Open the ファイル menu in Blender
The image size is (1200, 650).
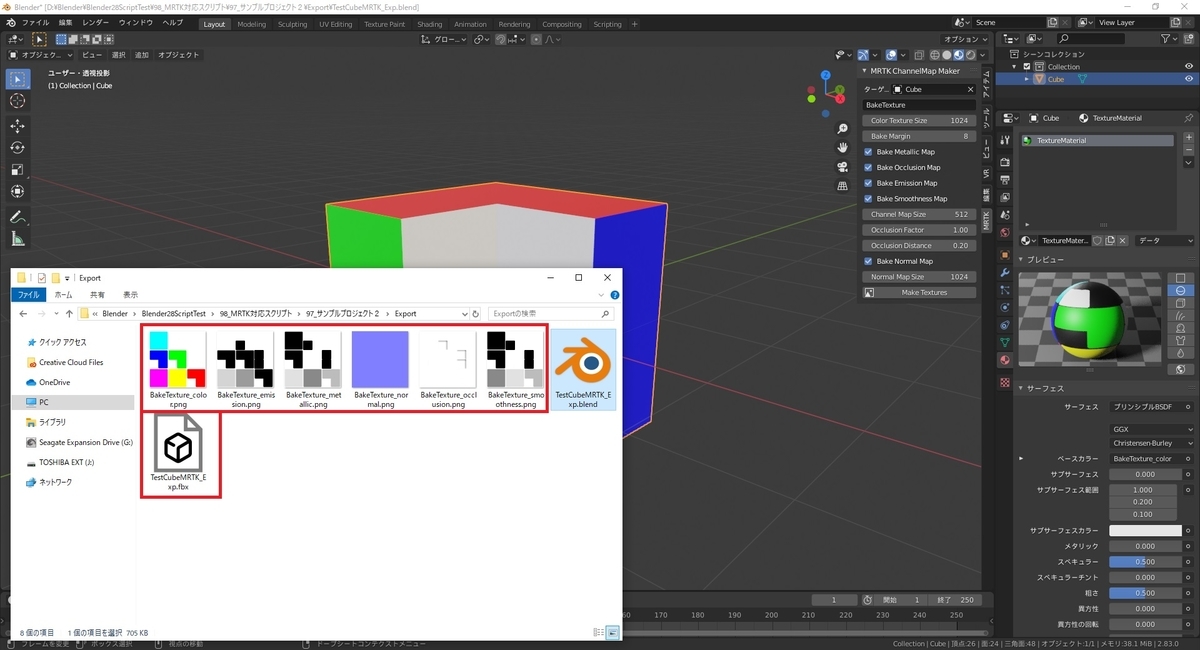pos(35,22)
